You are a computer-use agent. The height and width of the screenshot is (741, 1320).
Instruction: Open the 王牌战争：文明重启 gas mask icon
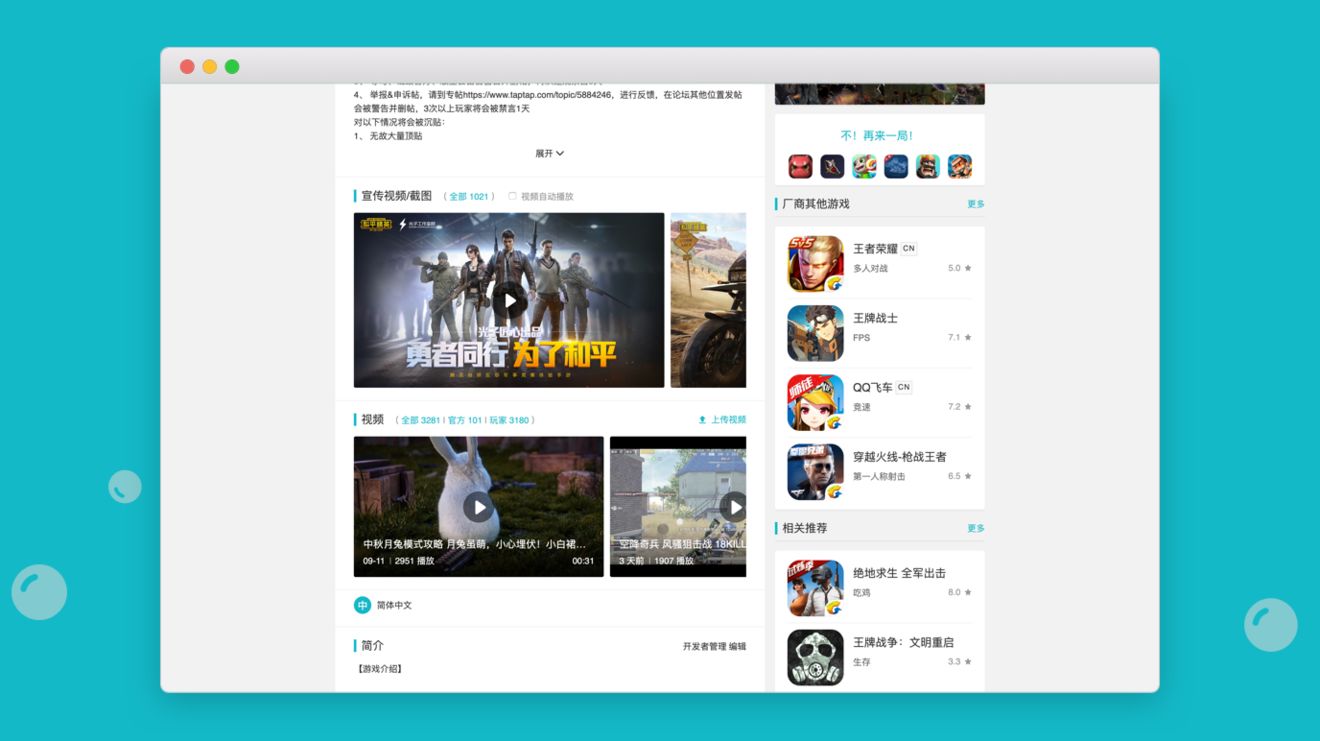point(815,657)
